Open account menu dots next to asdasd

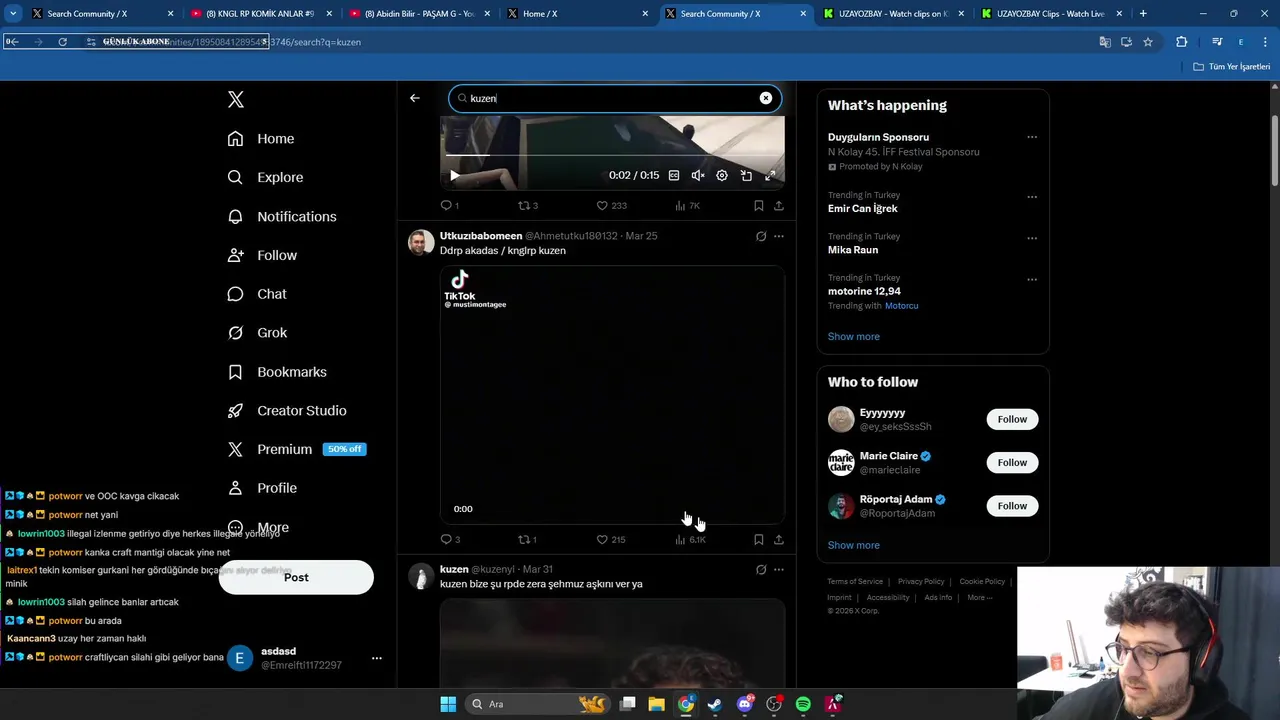[376, 658]
